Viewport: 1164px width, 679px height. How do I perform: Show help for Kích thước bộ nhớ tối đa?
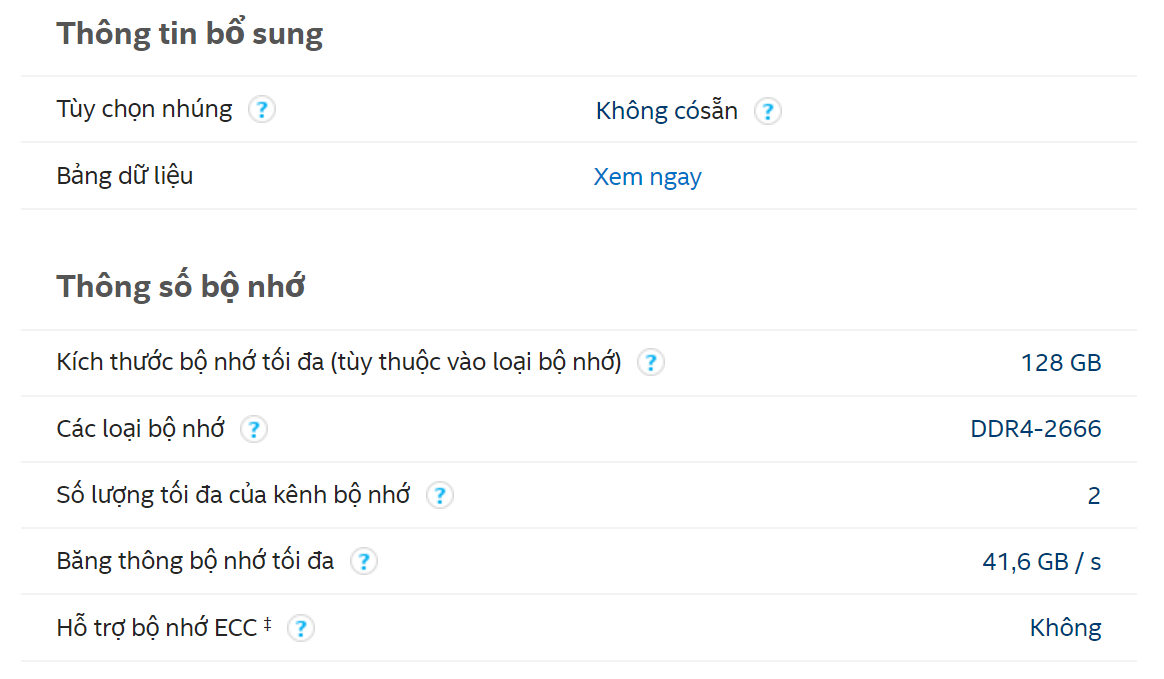651,362
